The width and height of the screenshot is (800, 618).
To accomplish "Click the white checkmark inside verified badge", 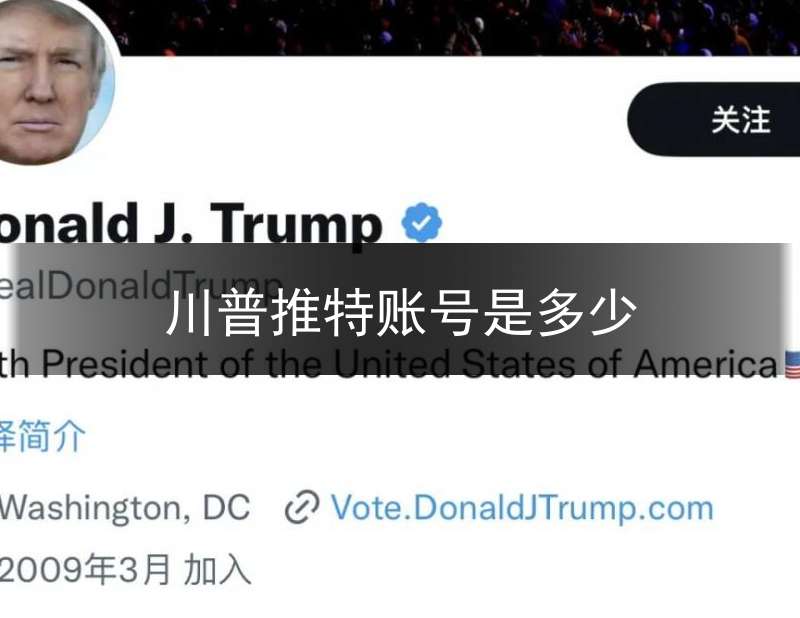I will pos(421,223).
